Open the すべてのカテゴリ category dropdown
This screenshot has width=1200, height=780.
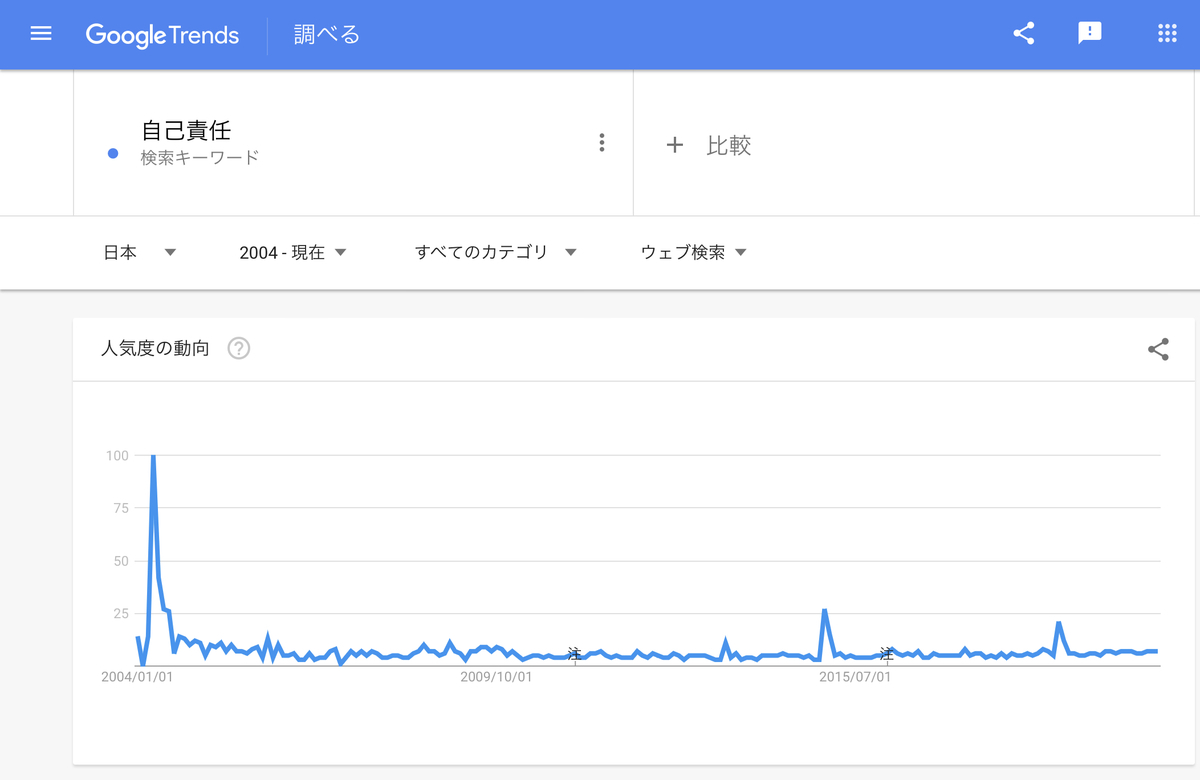point(494,252)
